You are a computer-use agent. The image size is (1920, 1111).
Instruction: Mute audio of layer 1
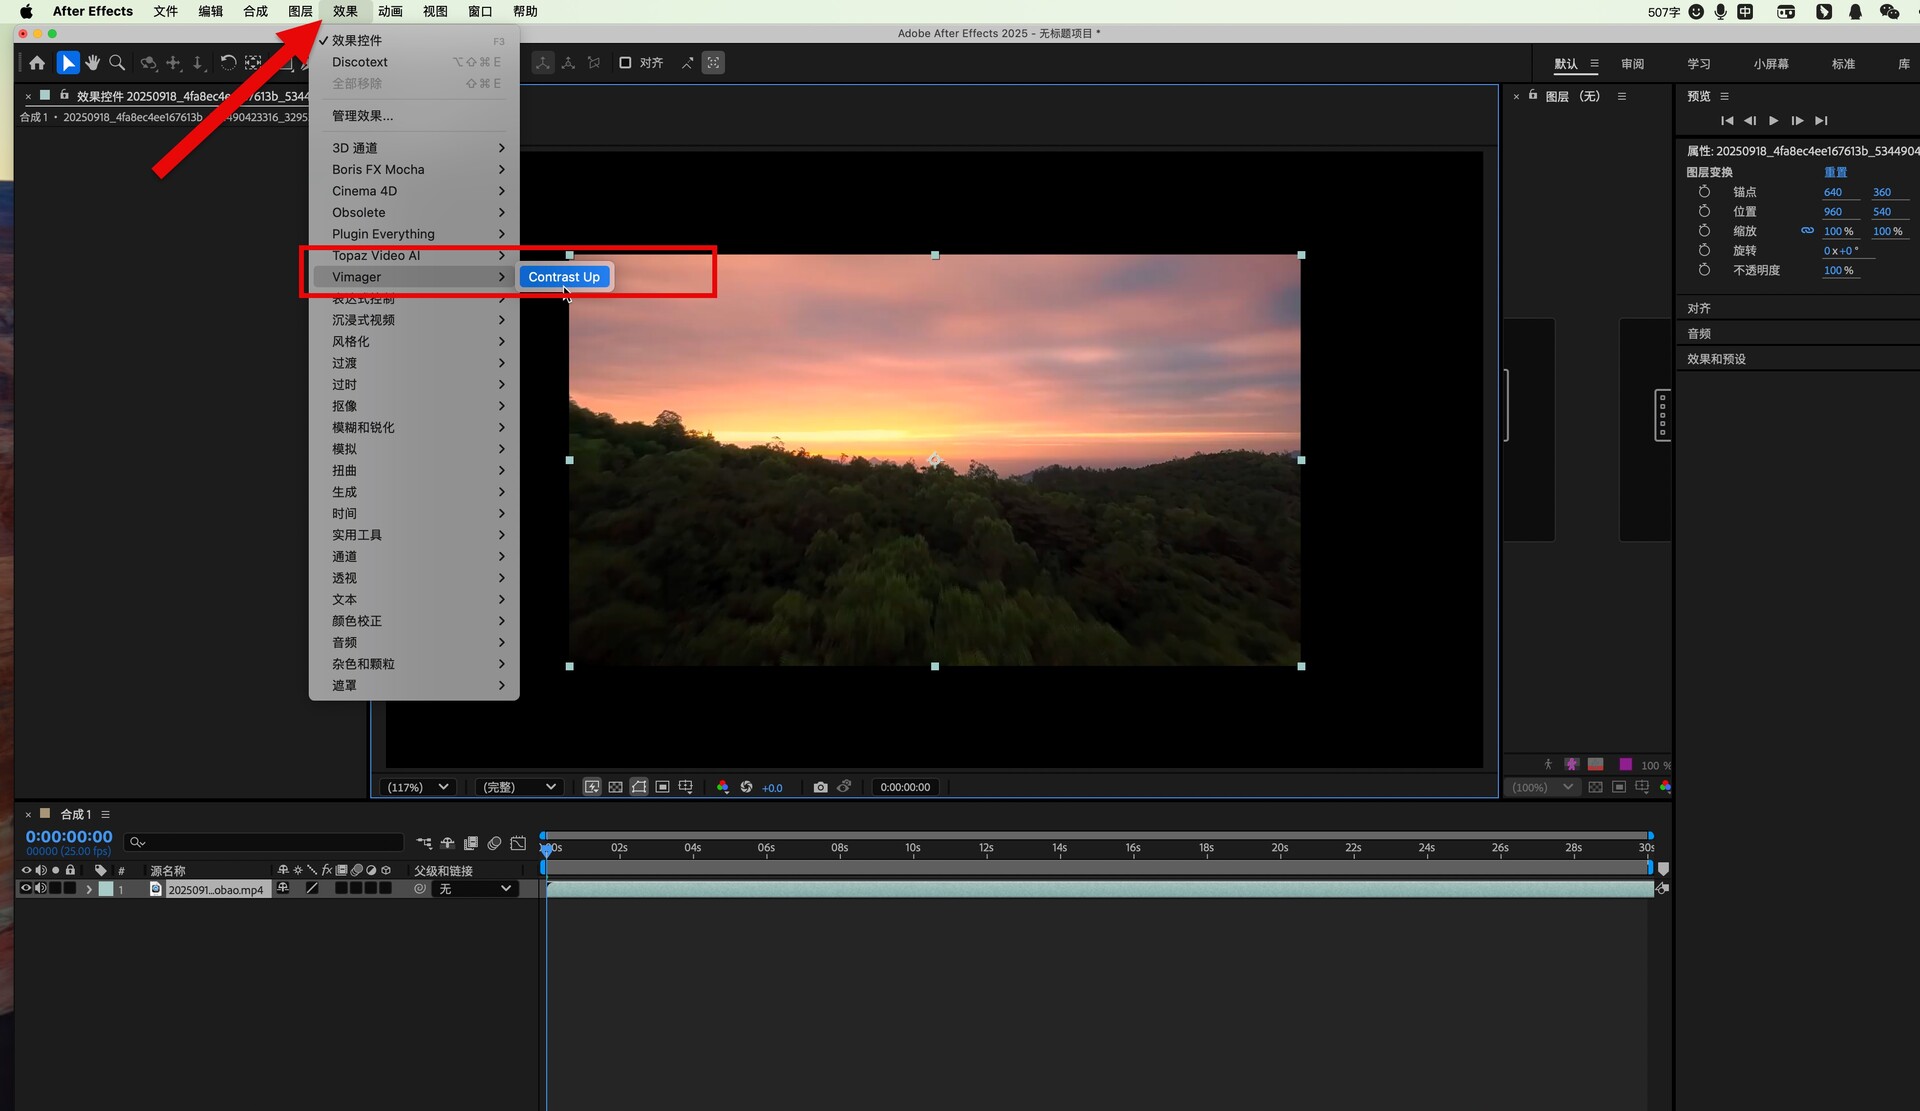[x=41, y=888]
